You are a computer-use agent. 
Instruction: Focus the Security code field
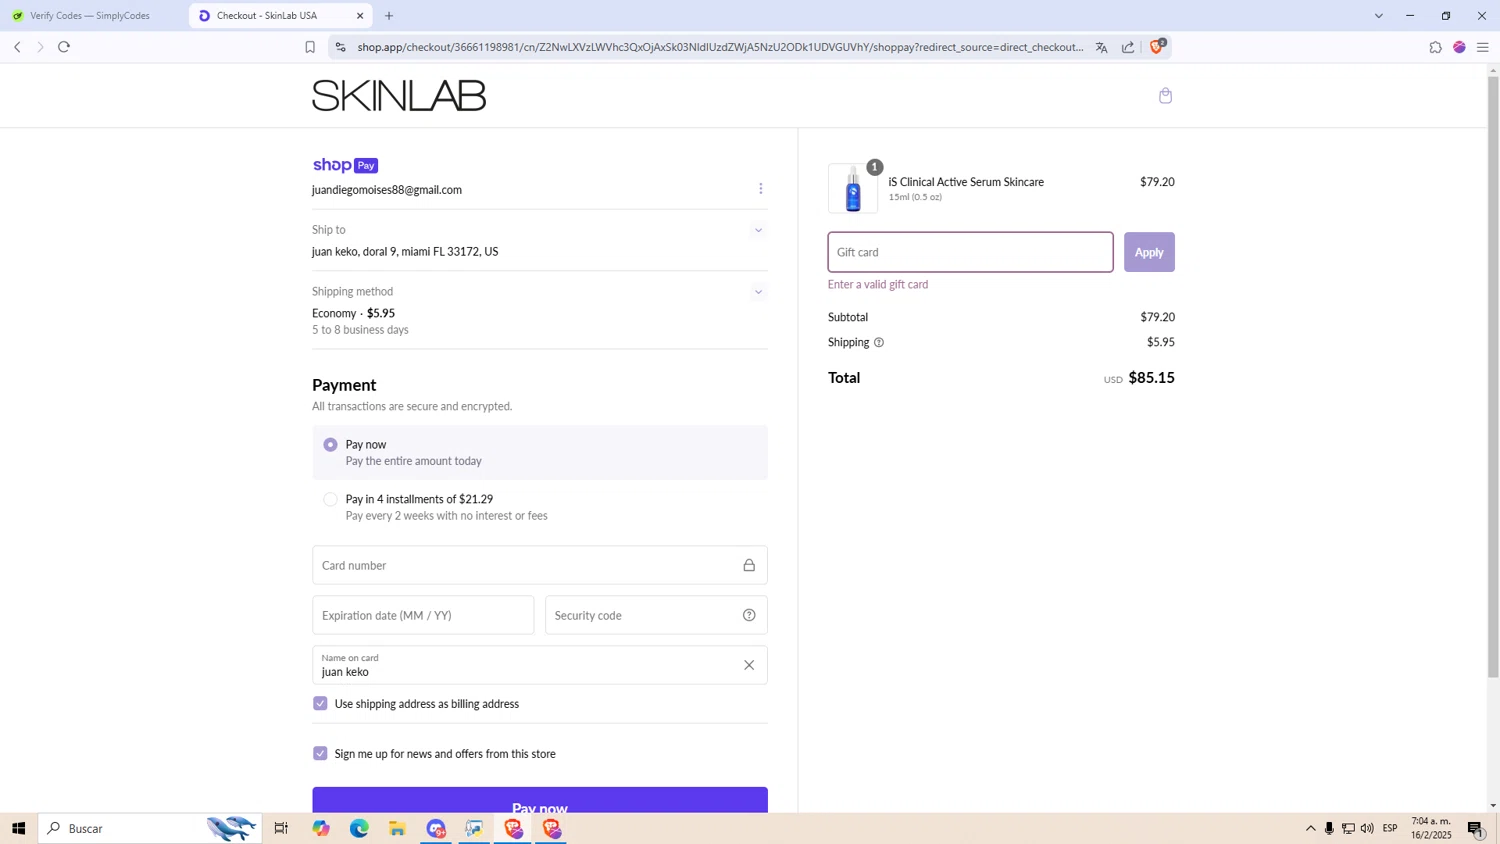pyautogui.click(x=656, y=615)
